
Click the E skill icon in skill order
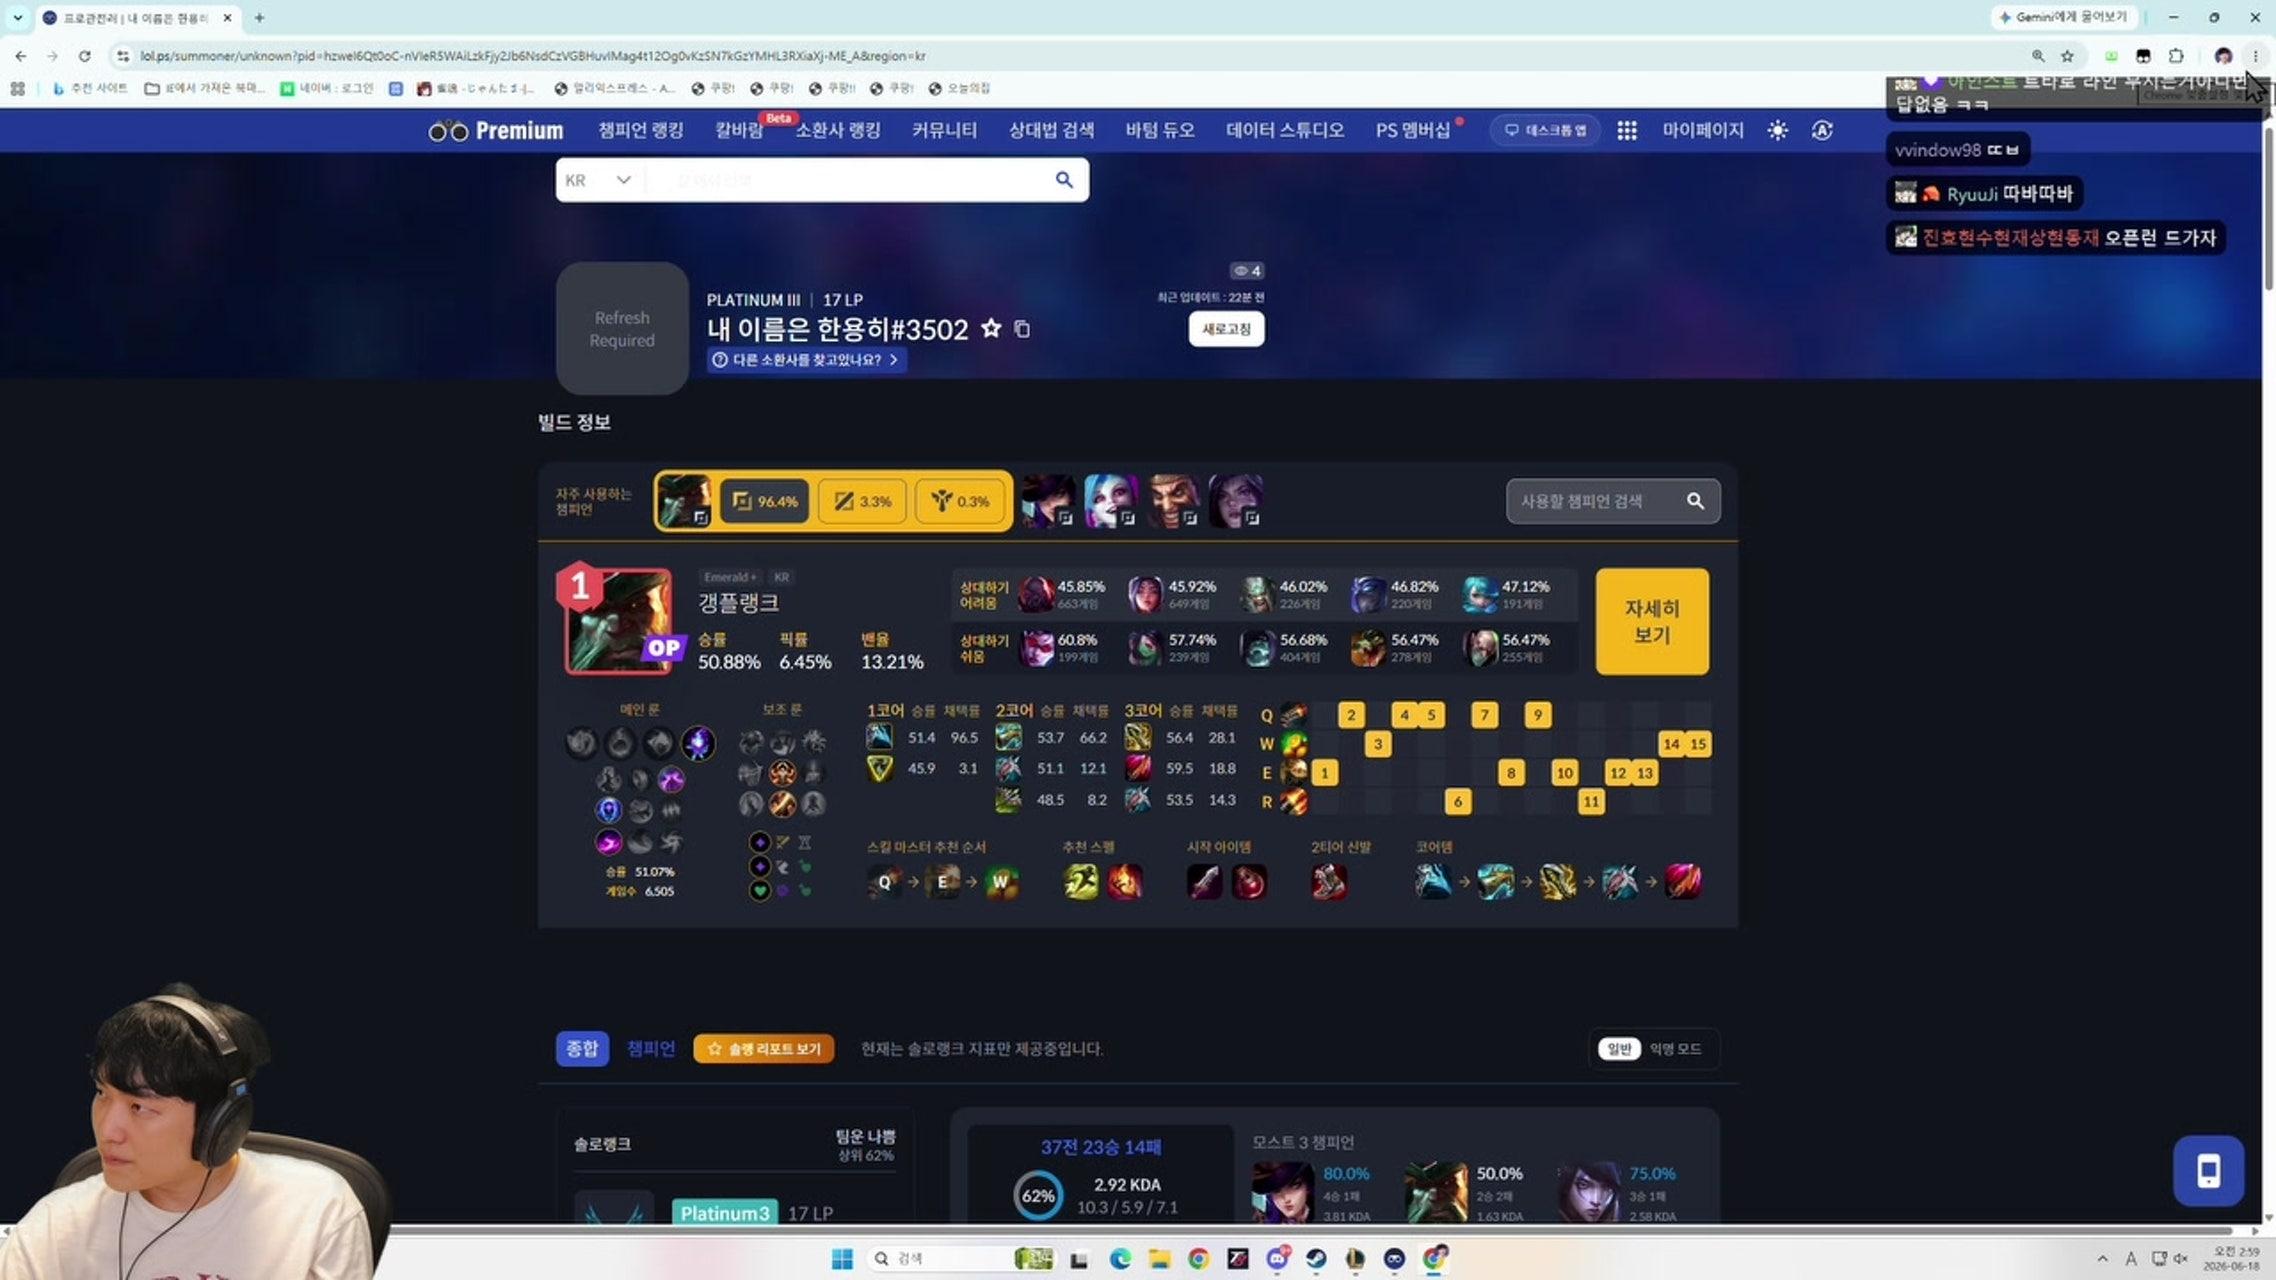[x=1293, y=772]
